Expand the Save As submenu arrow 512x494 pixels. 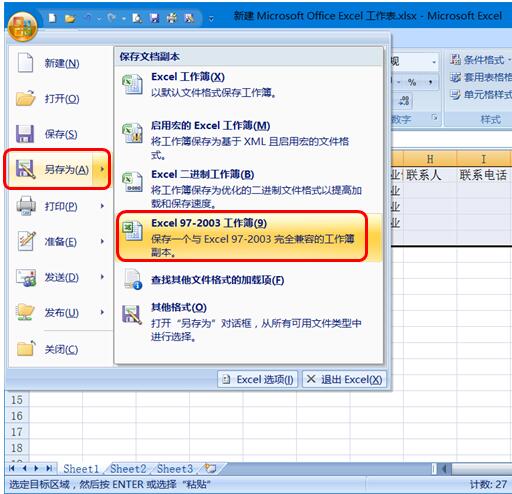tap(102, 169)
